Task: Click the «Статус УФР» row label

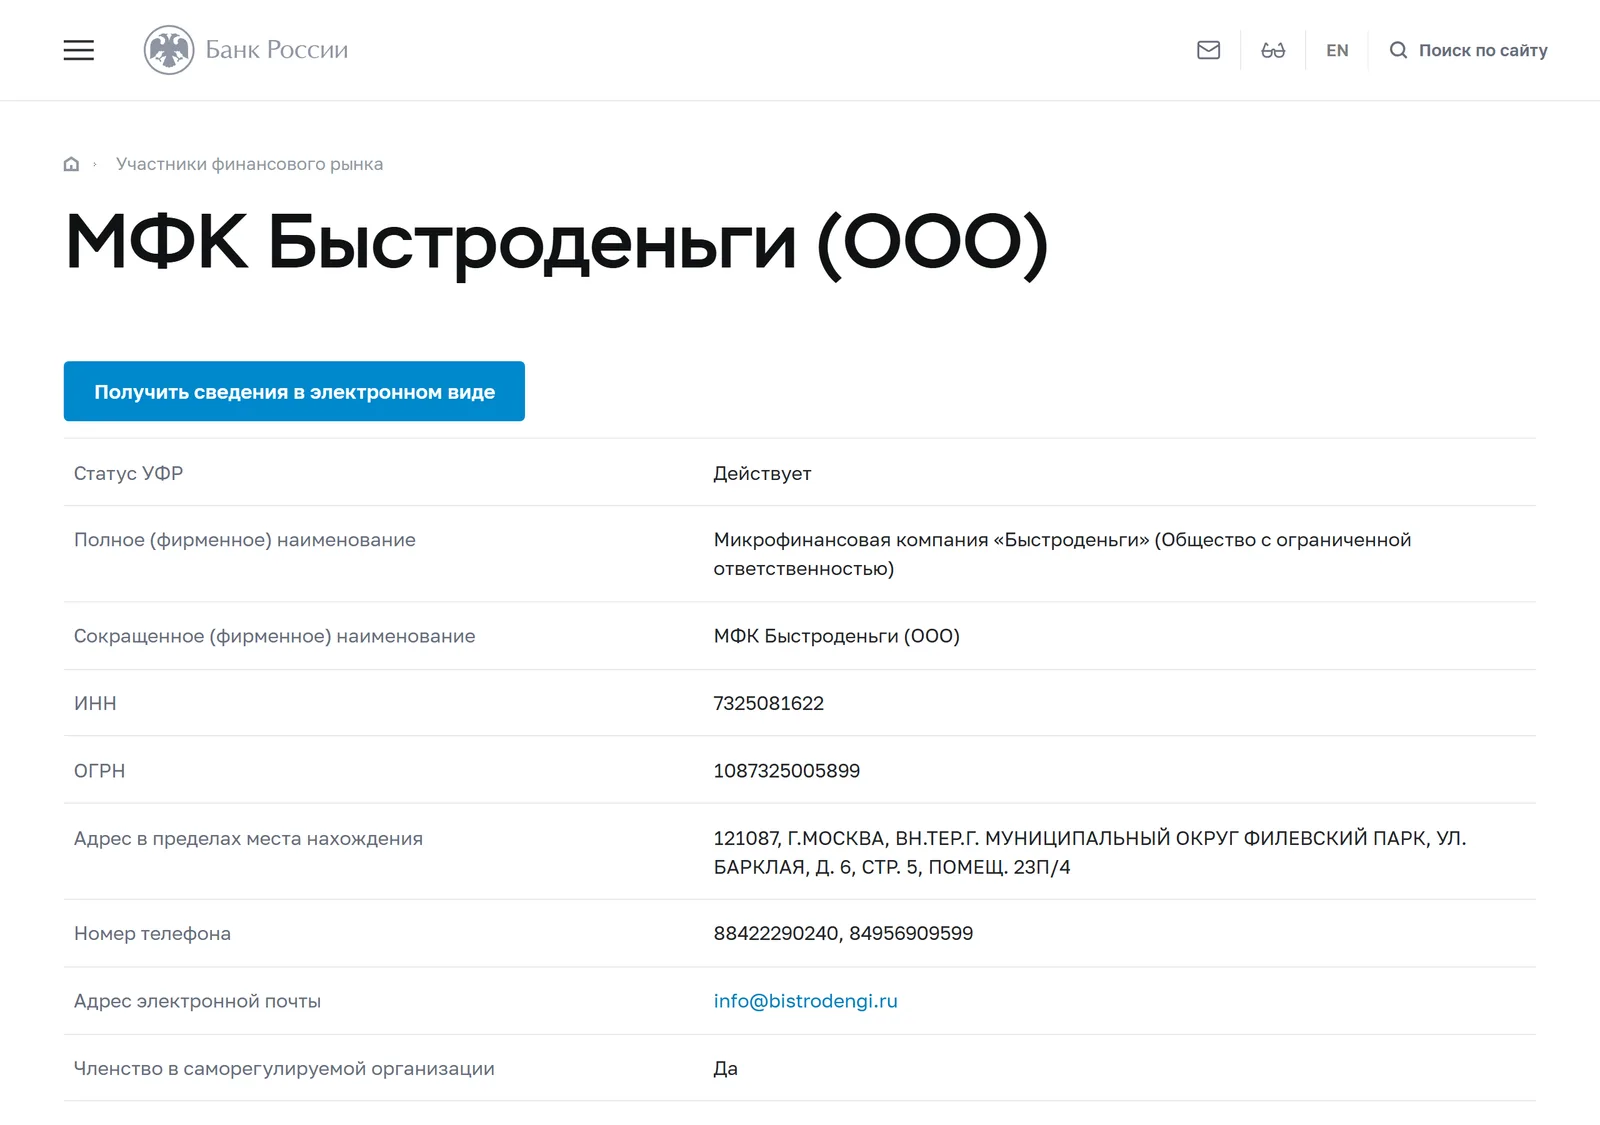Action: [128, 473]
